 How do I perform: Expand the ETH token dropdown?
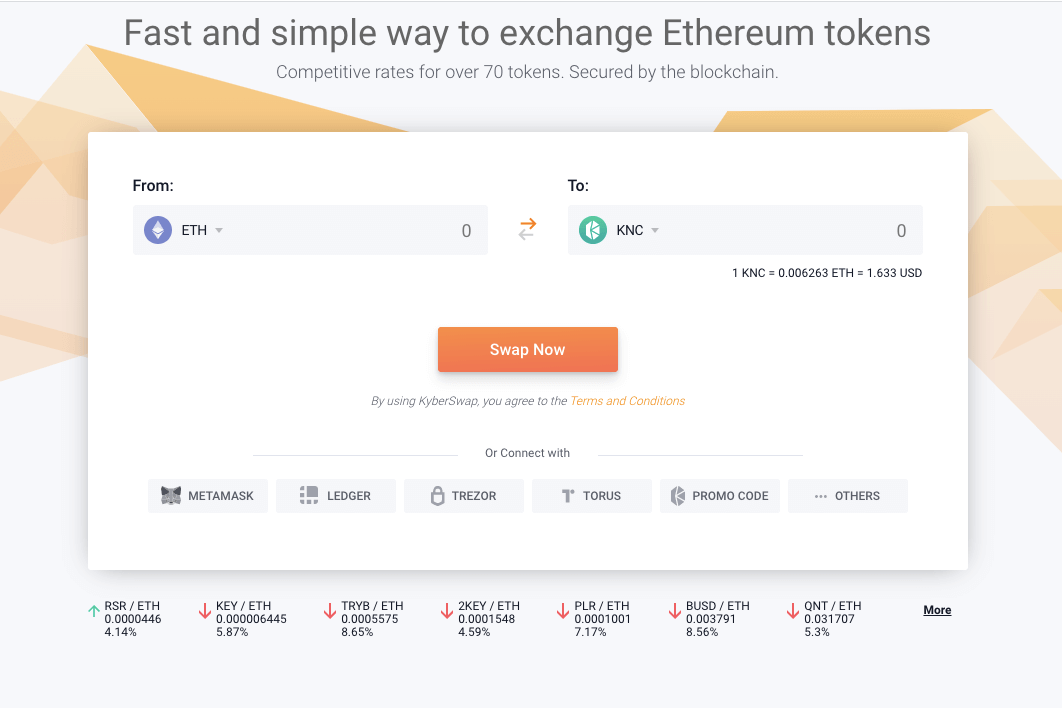point(219,230)
